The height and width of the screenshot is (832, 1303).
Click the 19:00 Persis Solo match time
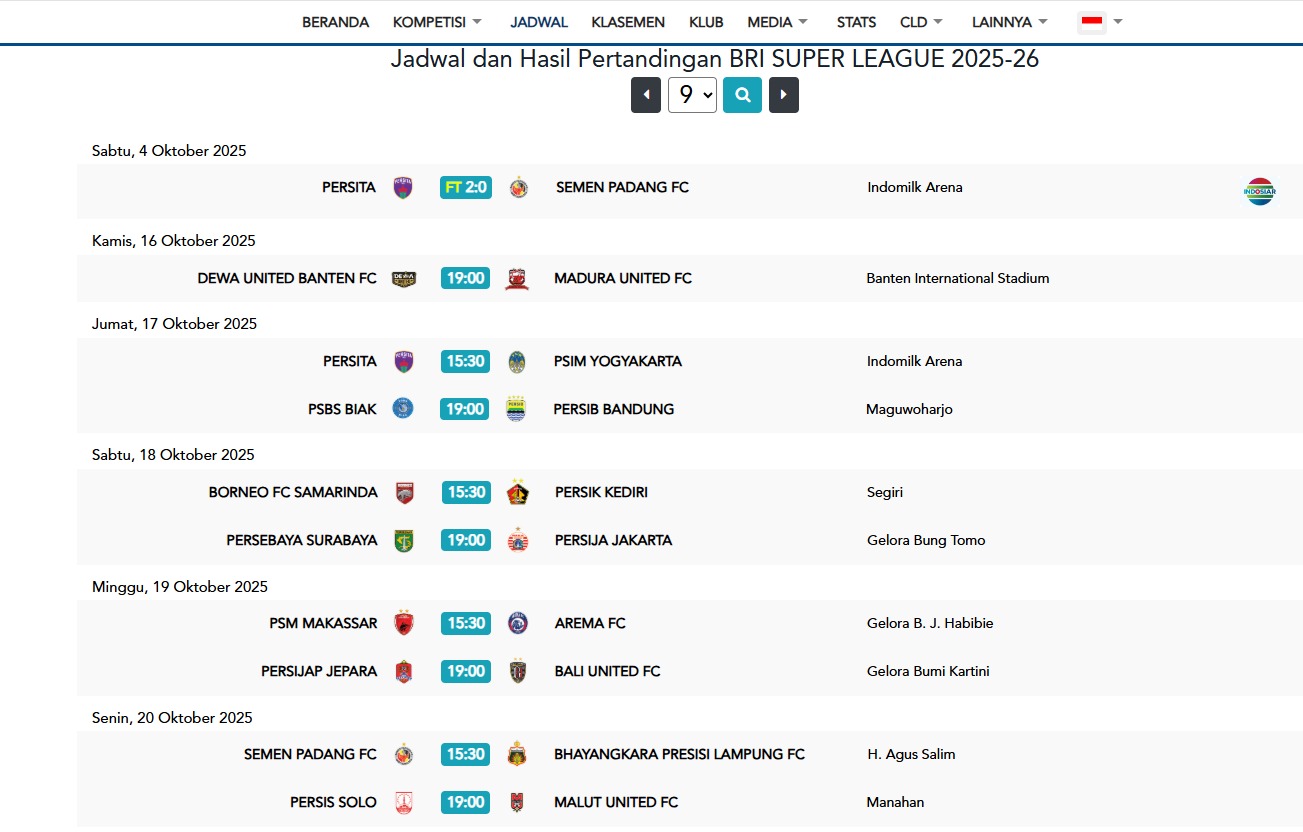point(465,802)
